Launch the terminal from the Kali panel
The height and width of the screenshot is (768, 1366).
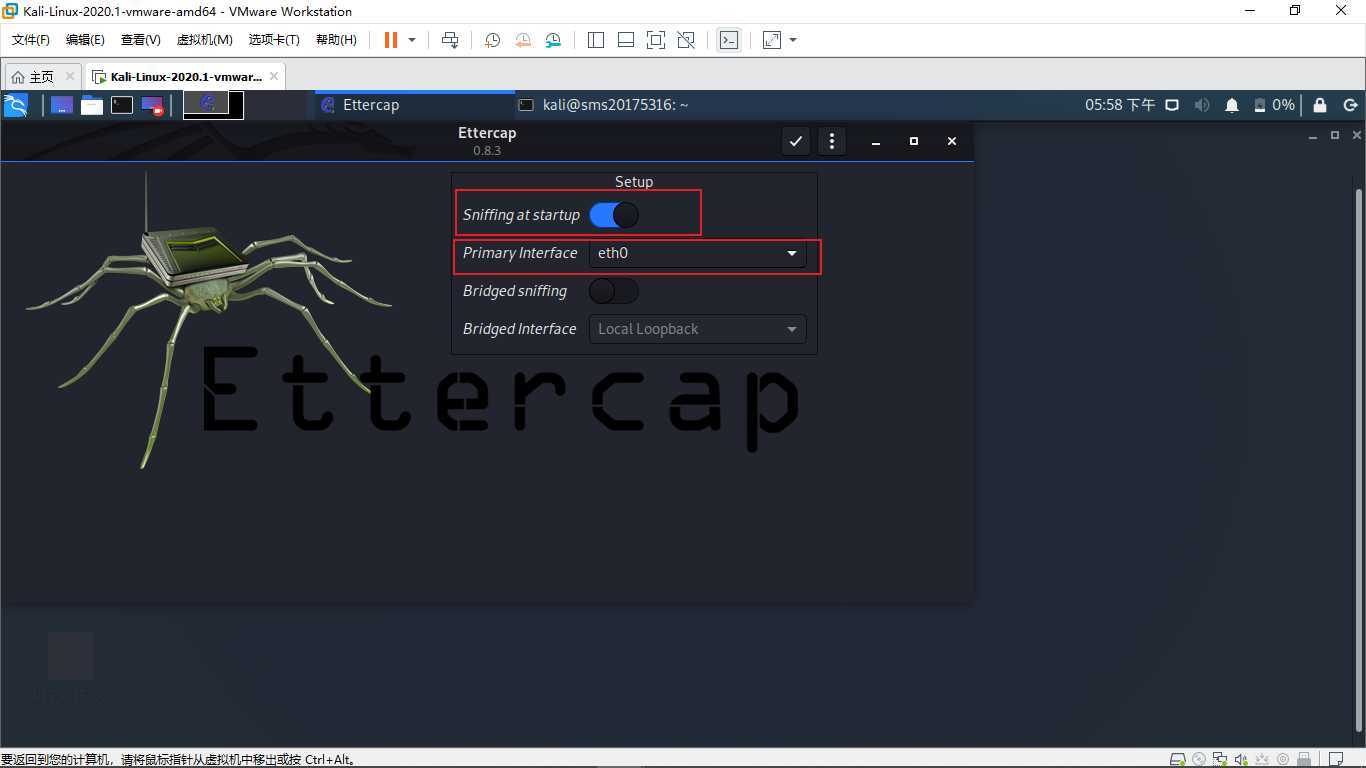[122, 105]
